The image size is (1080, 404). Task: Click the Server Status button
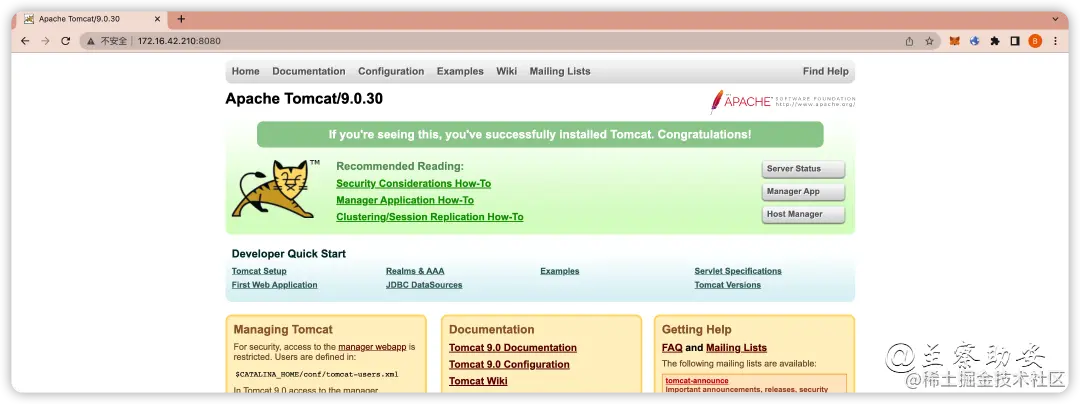[803, 169]
